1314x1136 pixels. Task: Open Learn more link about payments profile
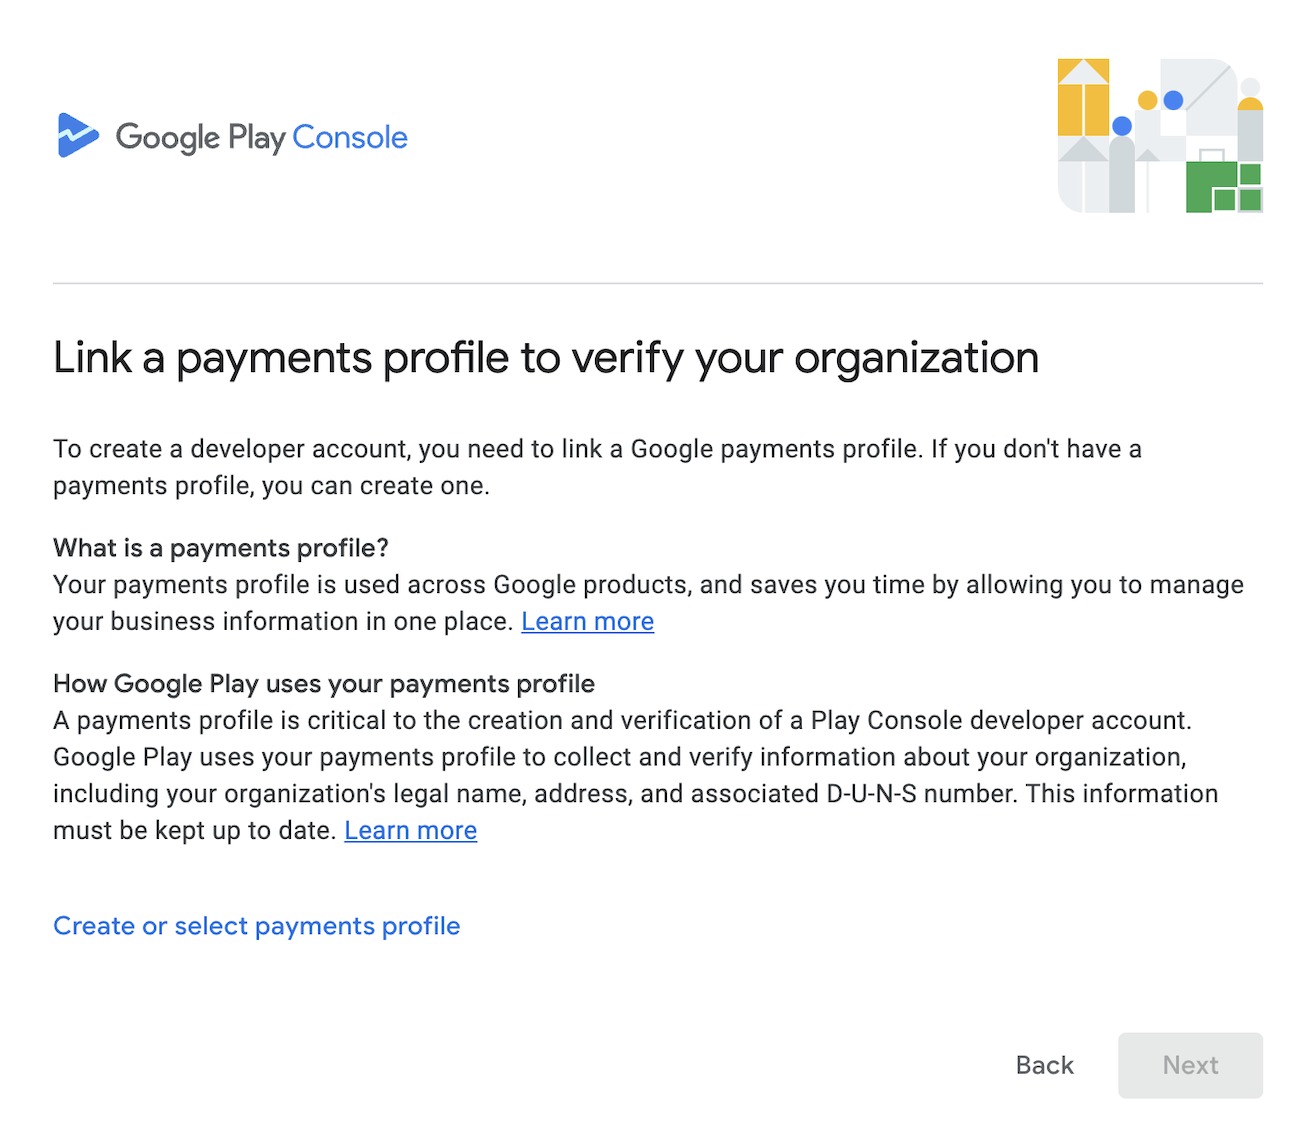[x=588, y=621]
